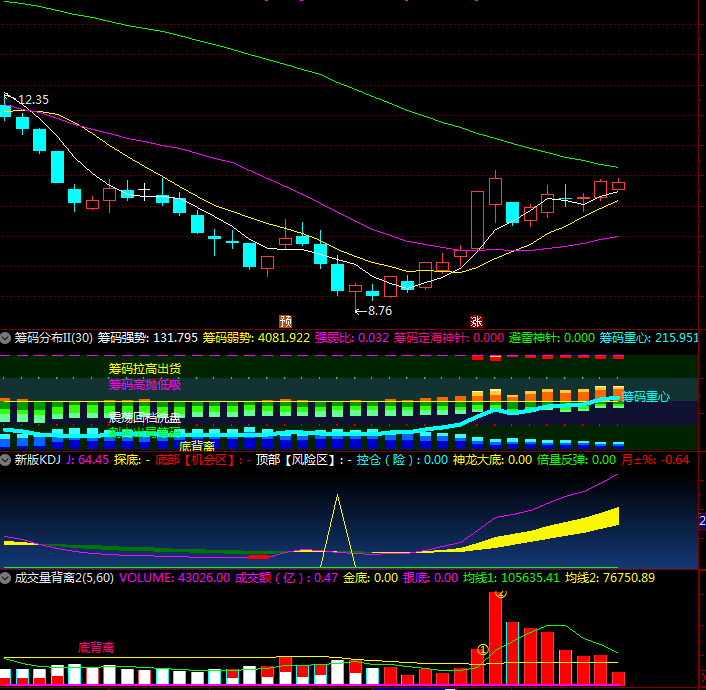This screenshot has width=706, height=690.
Task: Click the magenta 筹码高抛低吸 zone label
Action: (x=145, y=385)
